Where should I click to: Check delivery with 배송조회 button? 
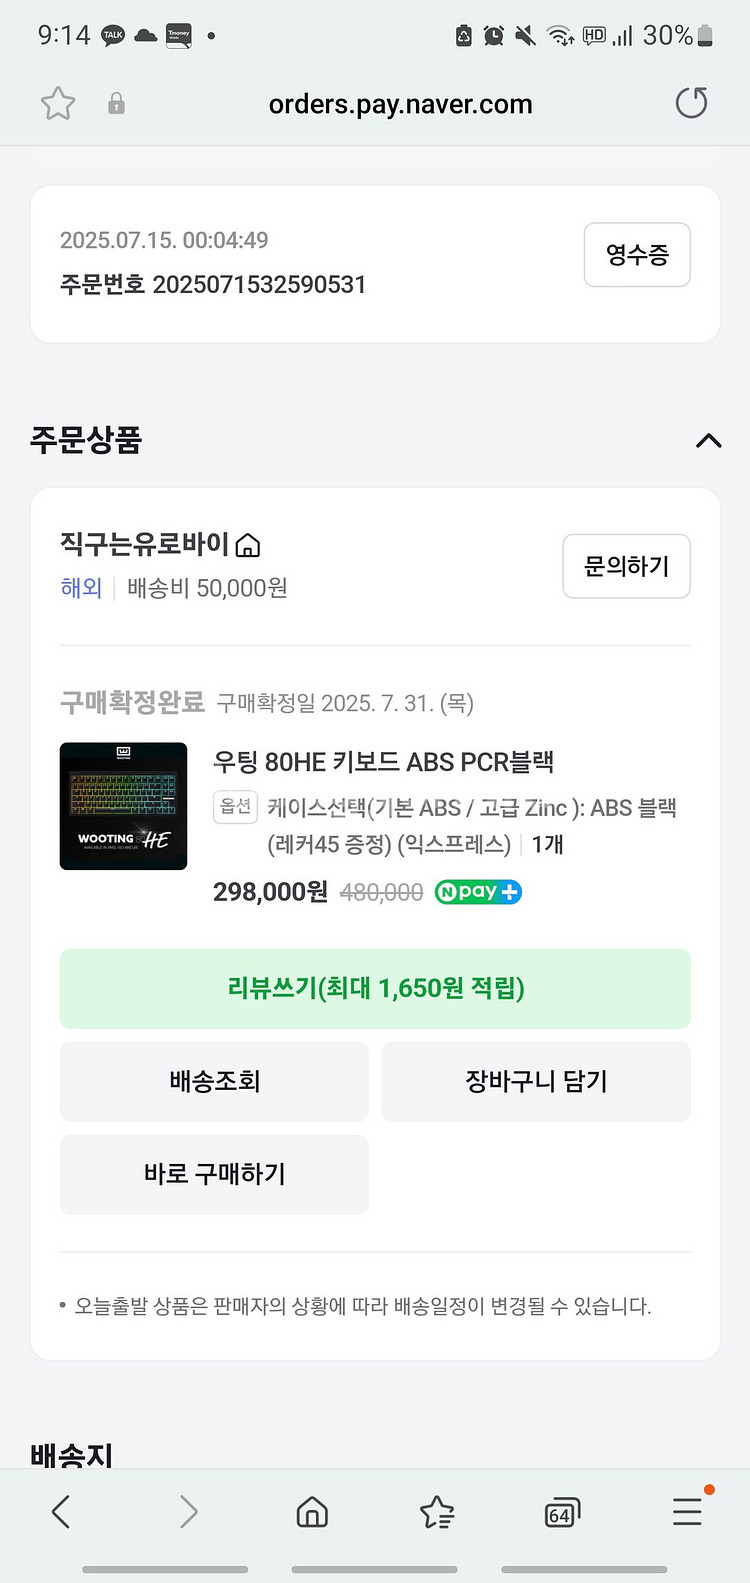pyautogui.click(x=214, y=1081)
